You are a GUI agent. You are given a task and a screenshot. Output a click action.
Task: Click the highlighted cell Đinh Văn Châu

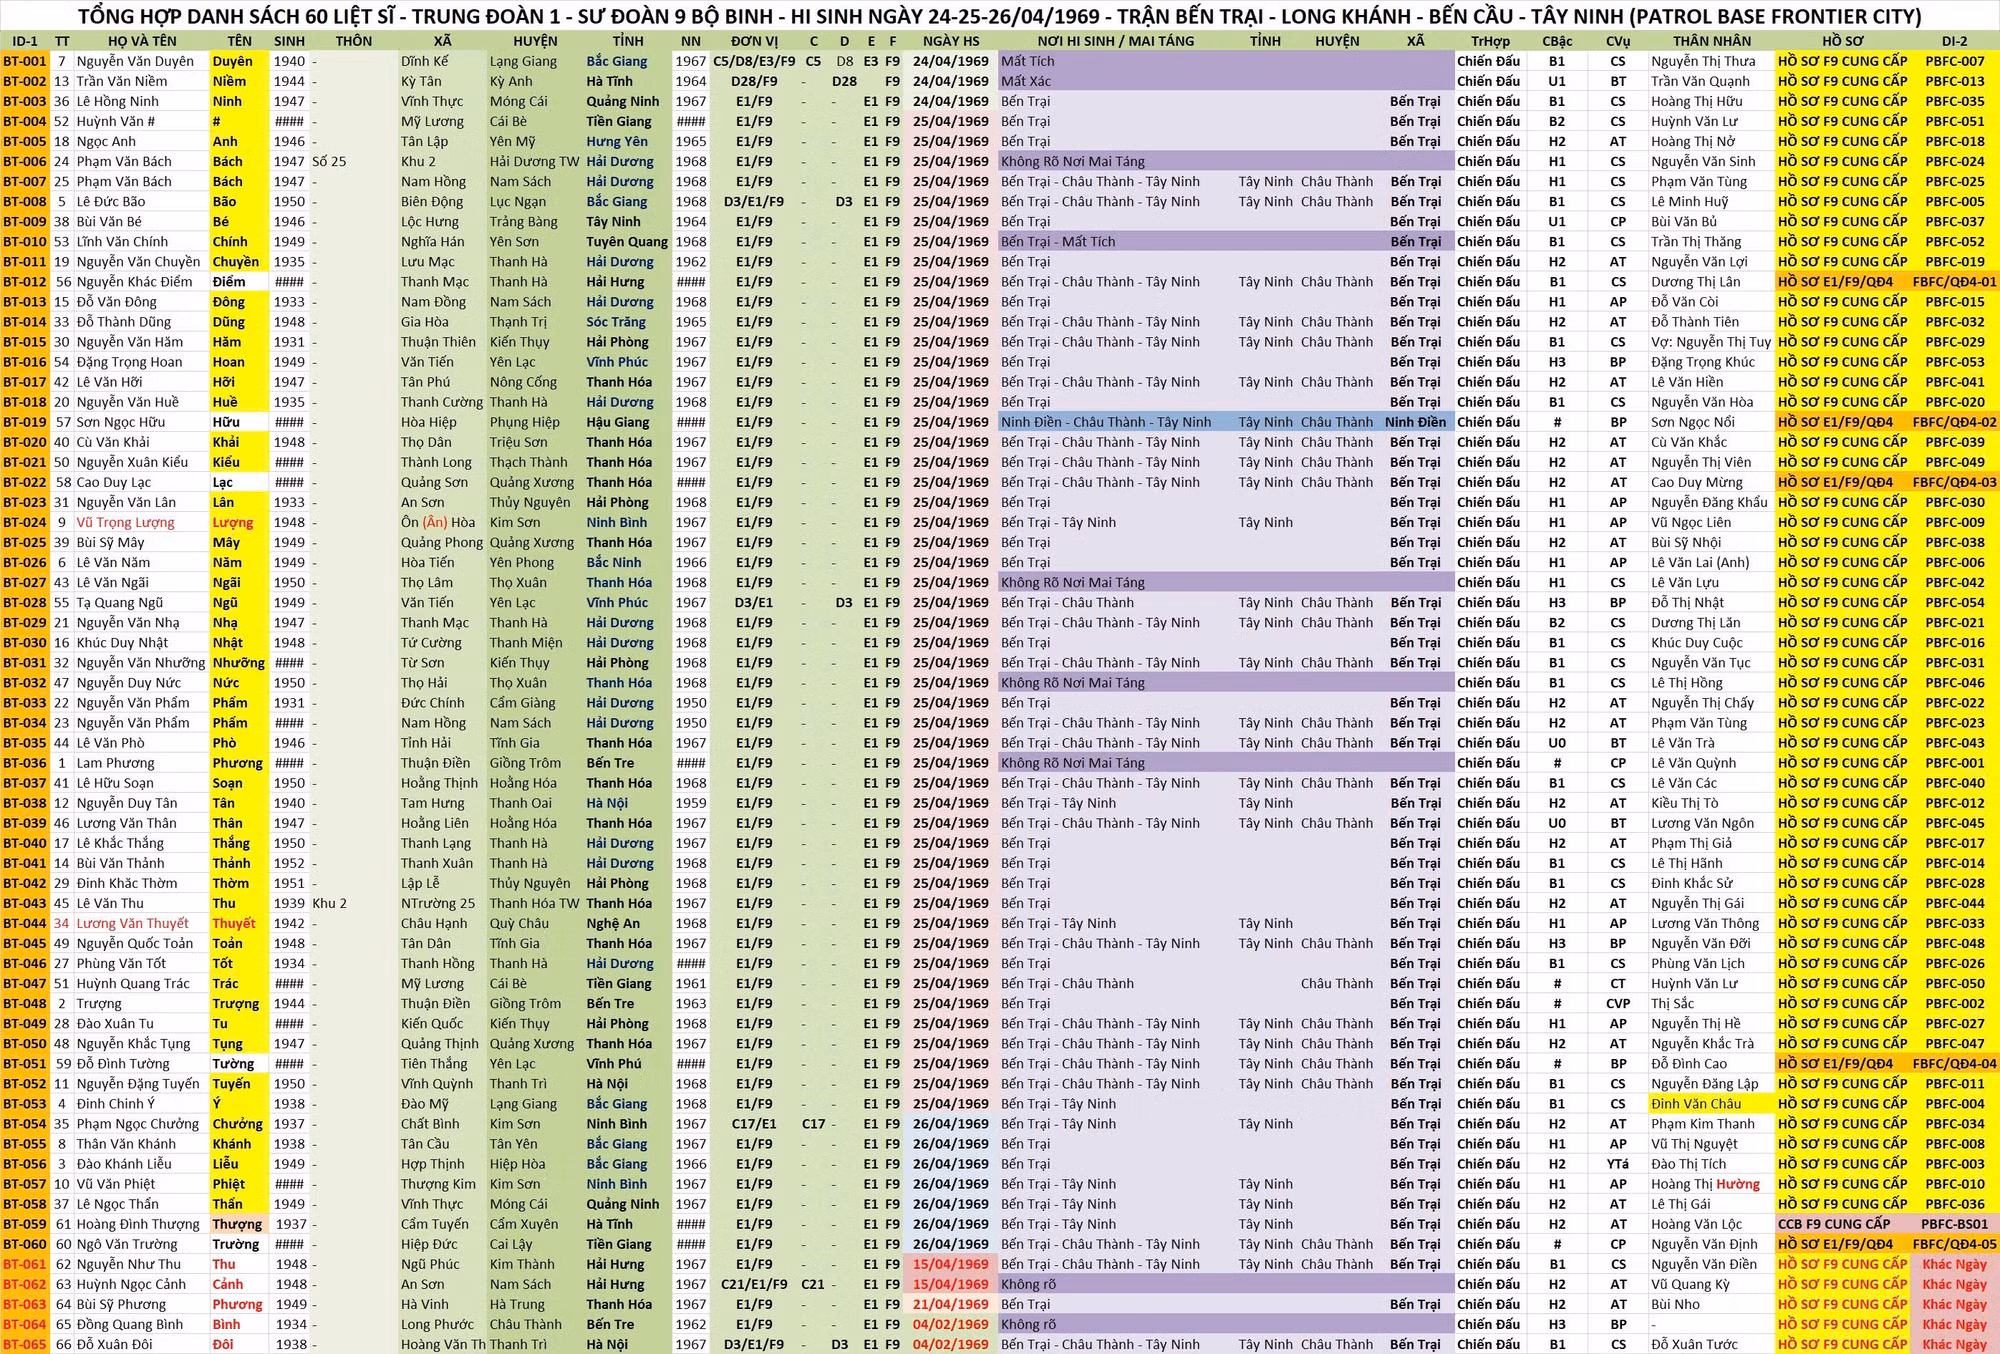coord(1696,1104)
